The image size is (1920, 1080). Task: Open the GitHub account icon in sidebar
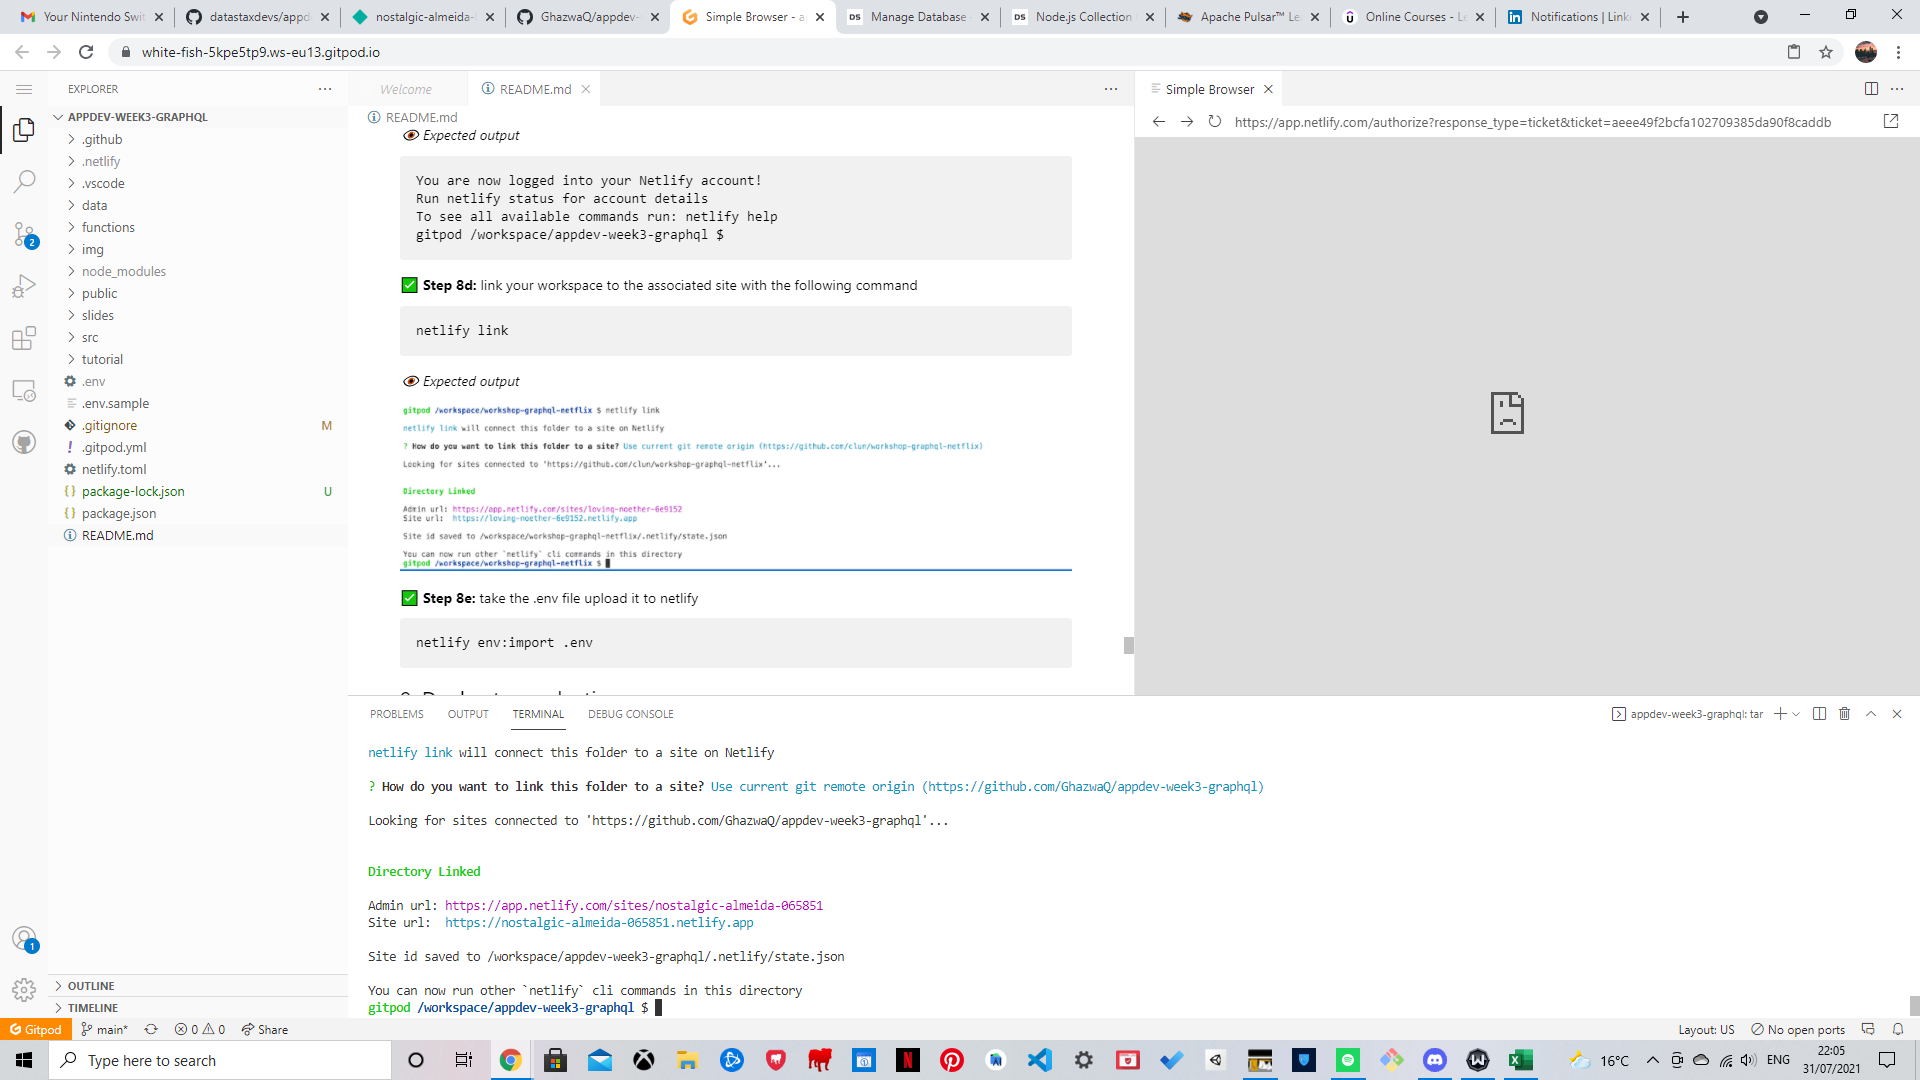[x=25, y=442]
